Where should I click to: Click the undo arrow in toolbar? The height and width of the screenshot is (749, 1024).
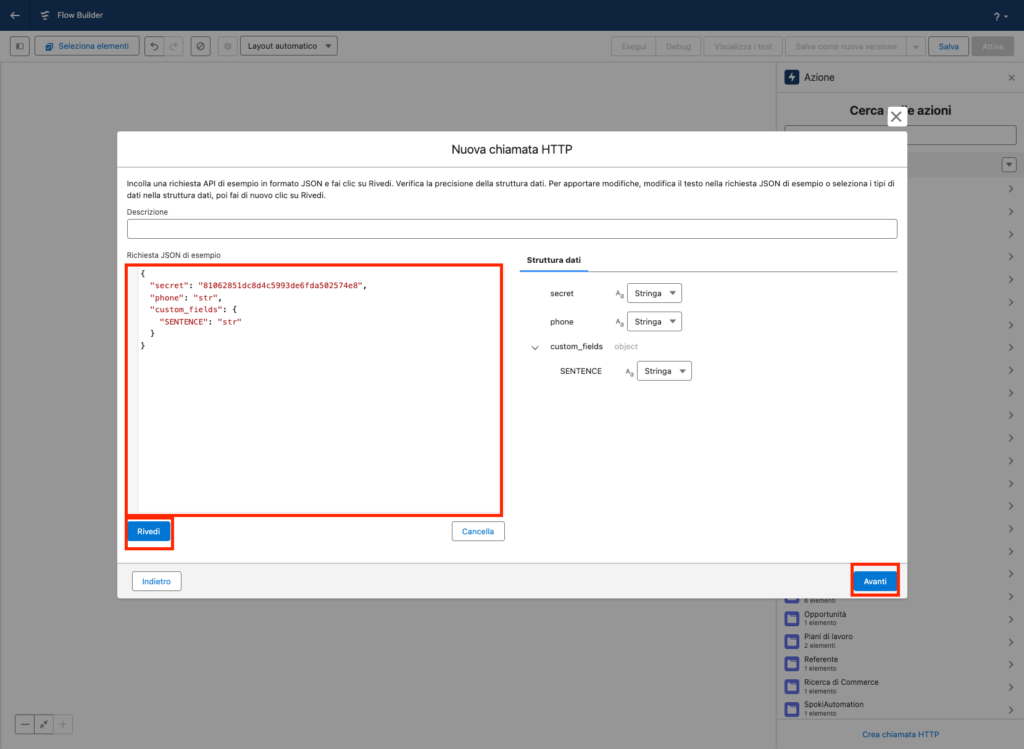[154, 46]
